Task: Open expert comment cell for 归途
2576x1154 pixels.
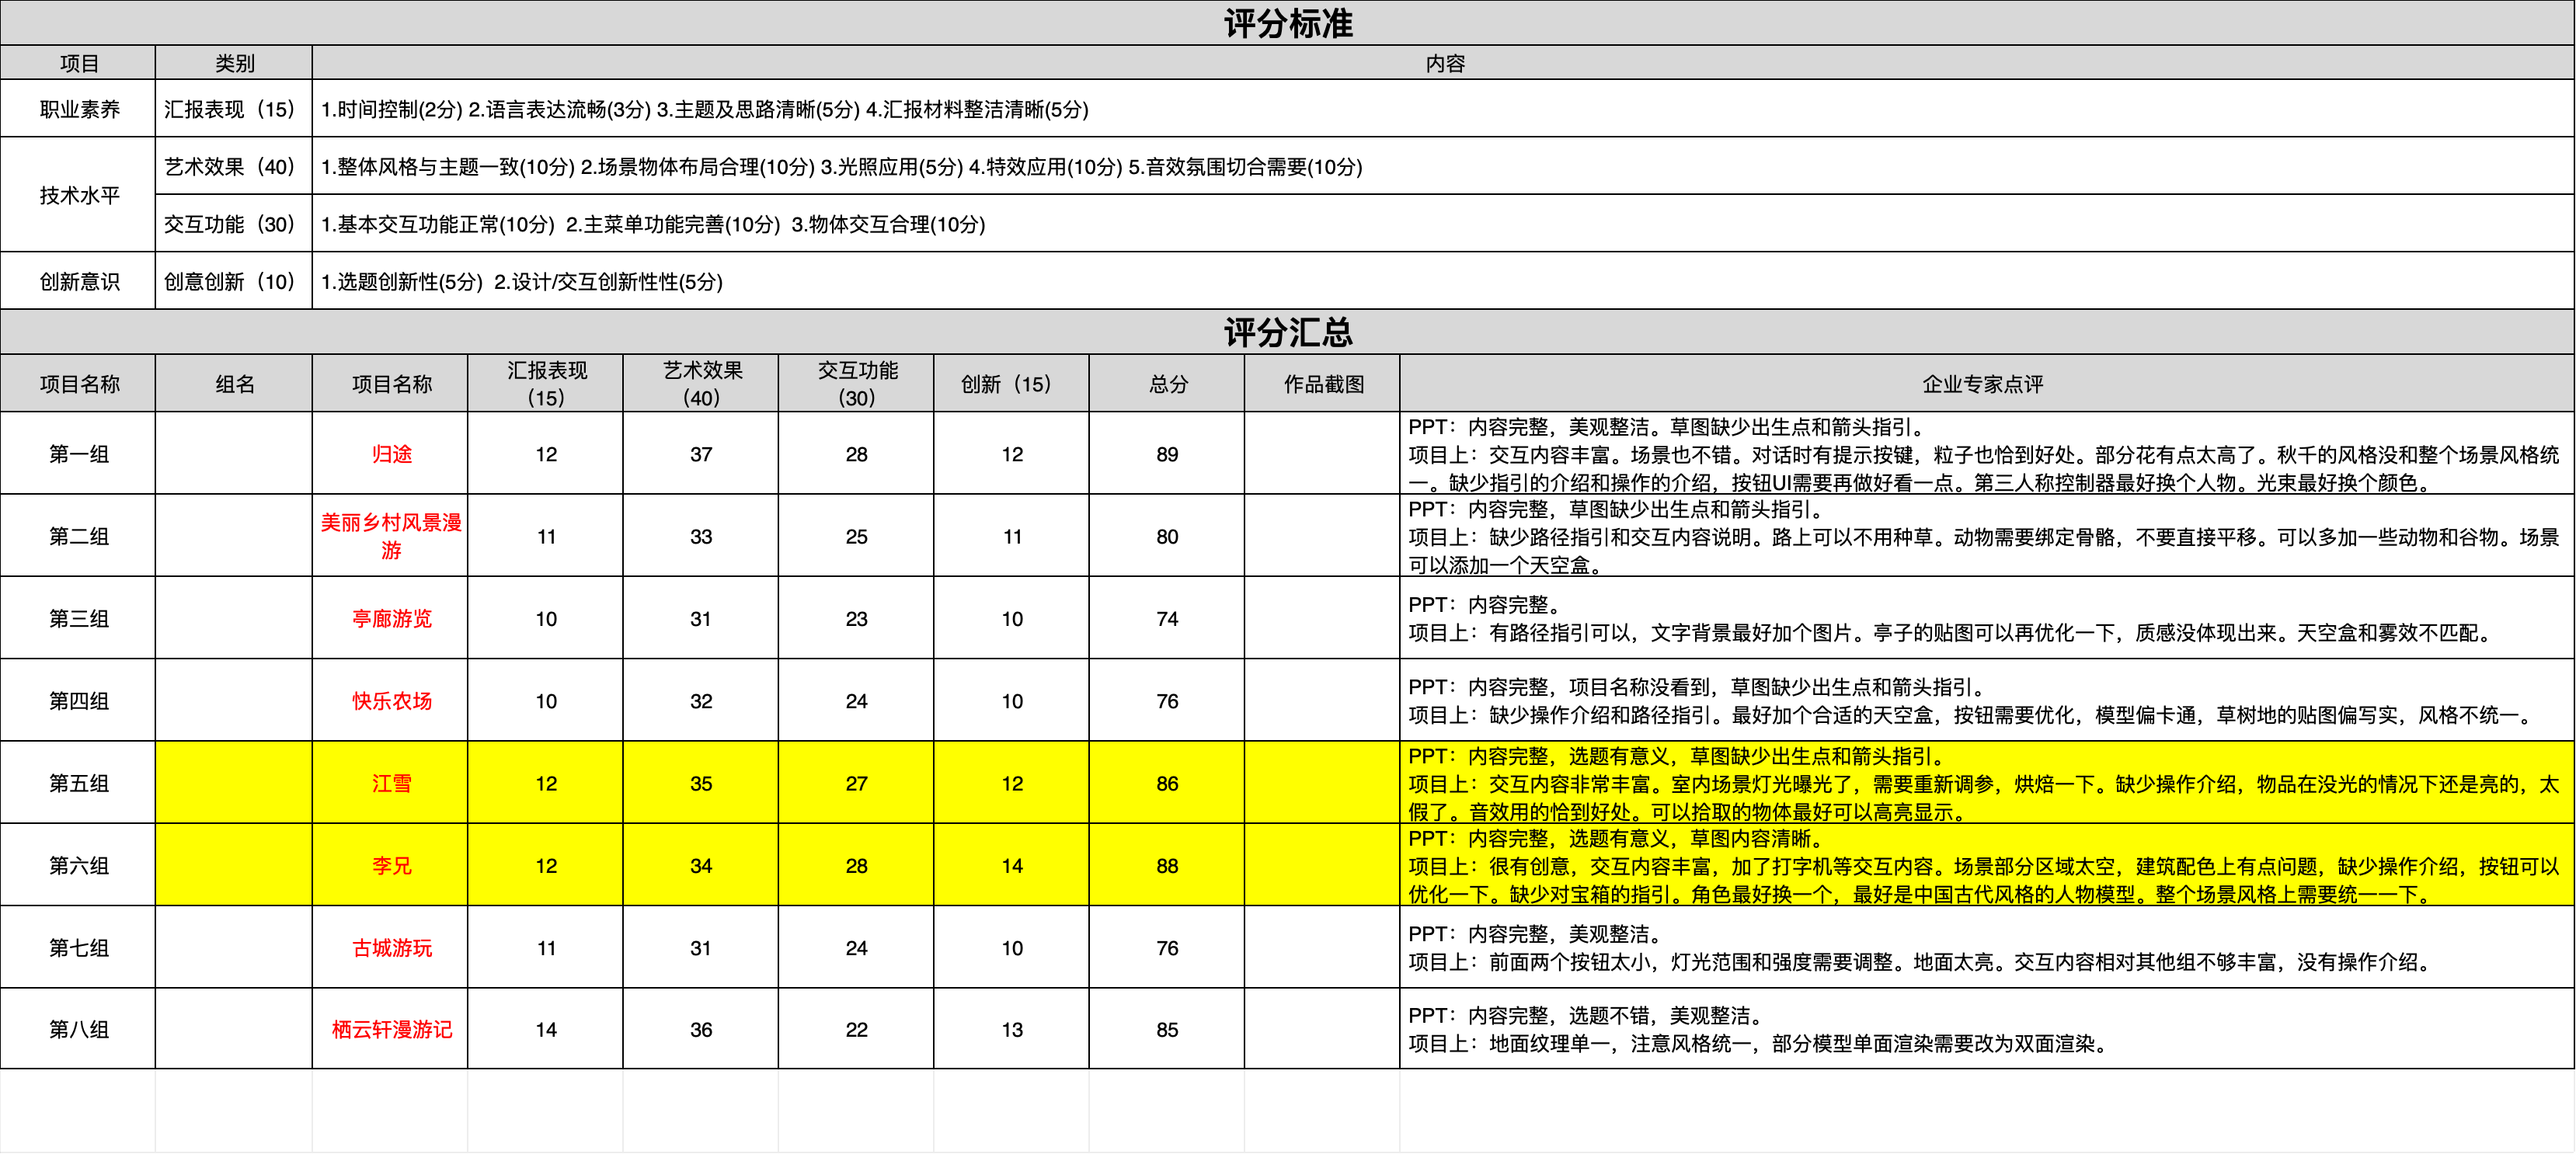Action: (1988, 454)
